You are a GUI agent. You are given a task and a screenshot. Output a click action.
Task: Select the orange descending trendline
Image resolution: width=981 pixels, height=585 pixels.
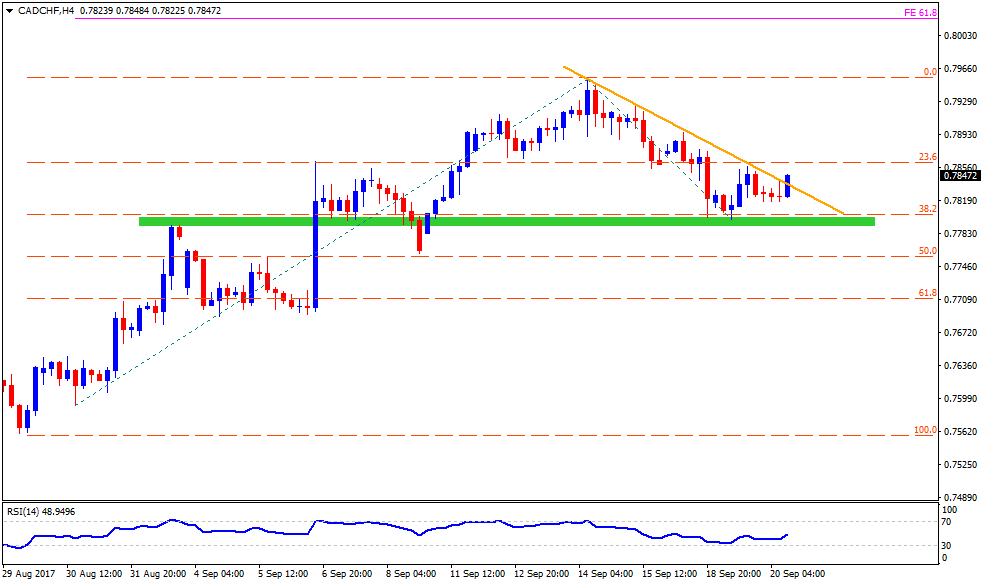pyautogui.click(x=703, y=140)
